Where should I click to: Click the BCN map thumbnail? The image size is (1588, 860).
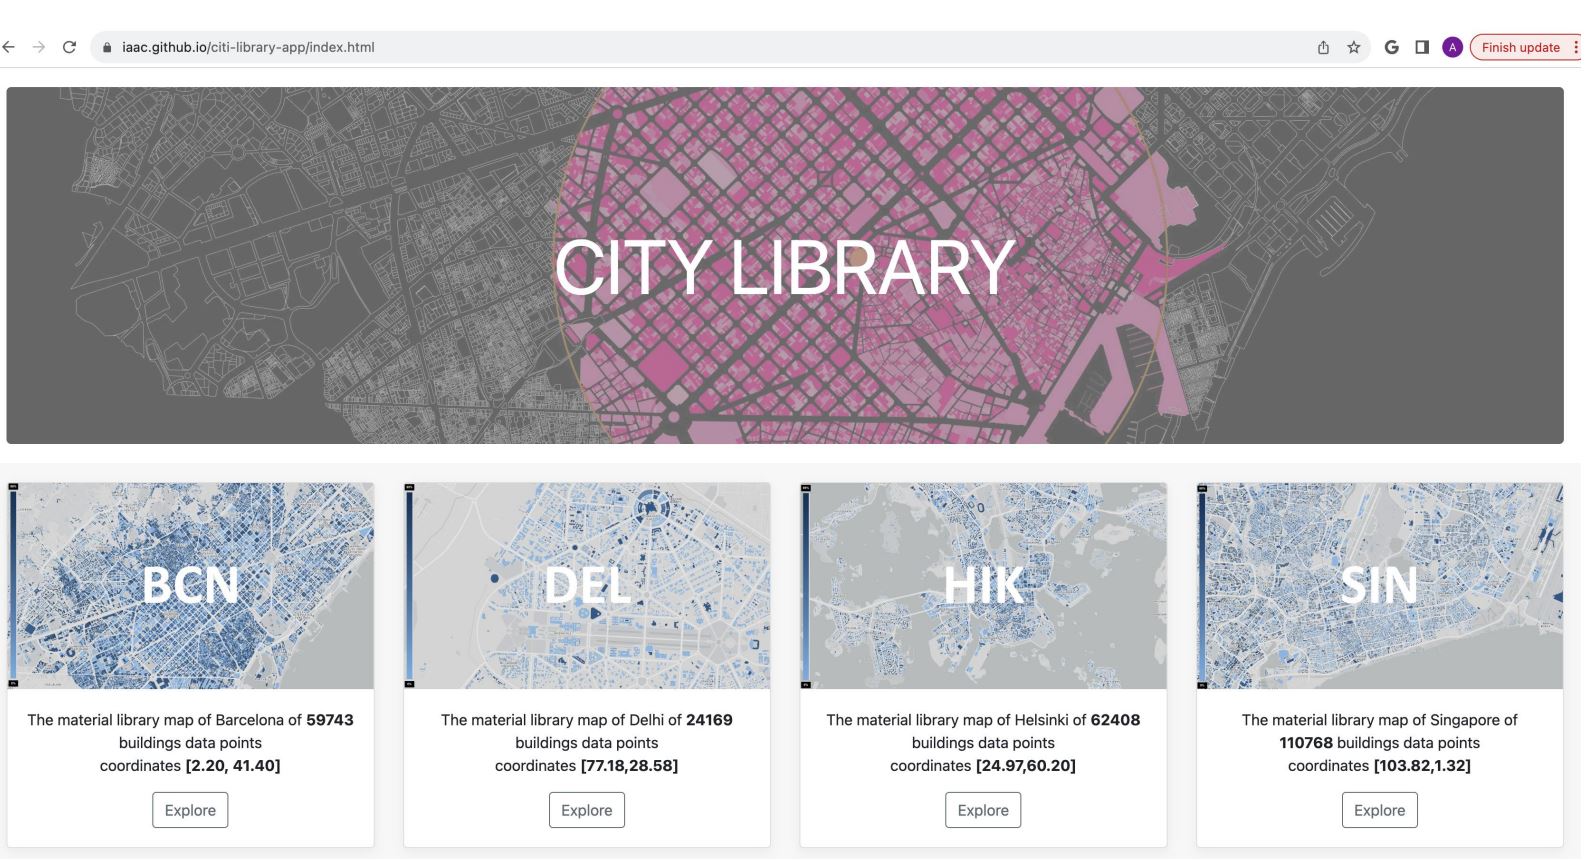click(x=190, y=586)
